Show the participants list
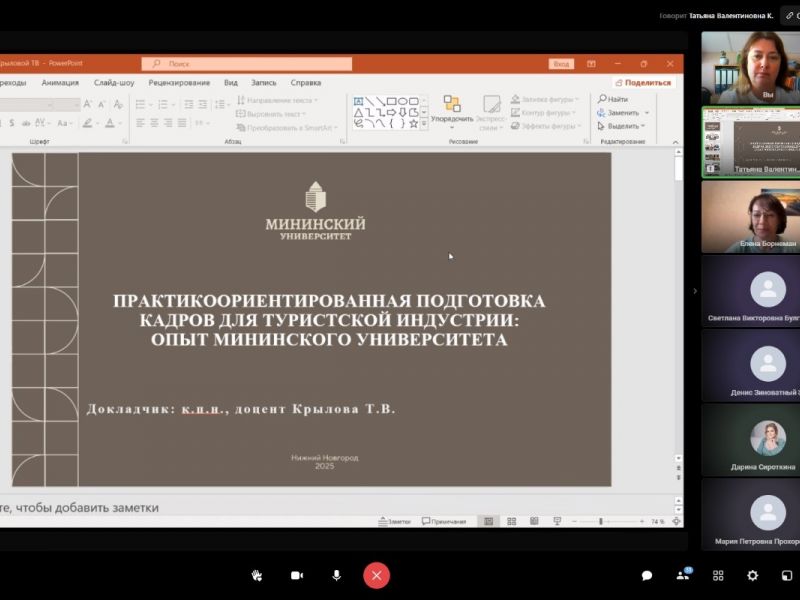Screen dimensions: 800x600 (684, 575)
